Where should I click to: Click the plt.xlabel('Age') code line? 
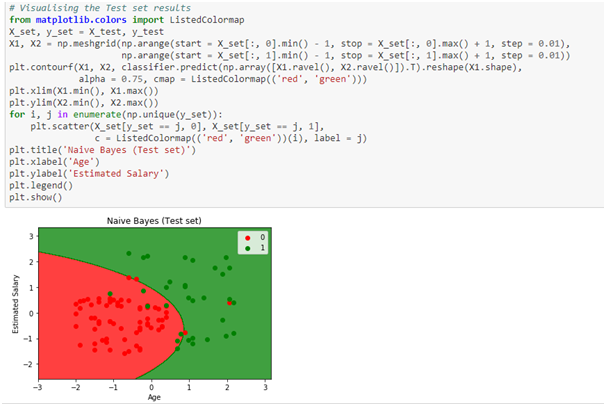tap(54, 162)
